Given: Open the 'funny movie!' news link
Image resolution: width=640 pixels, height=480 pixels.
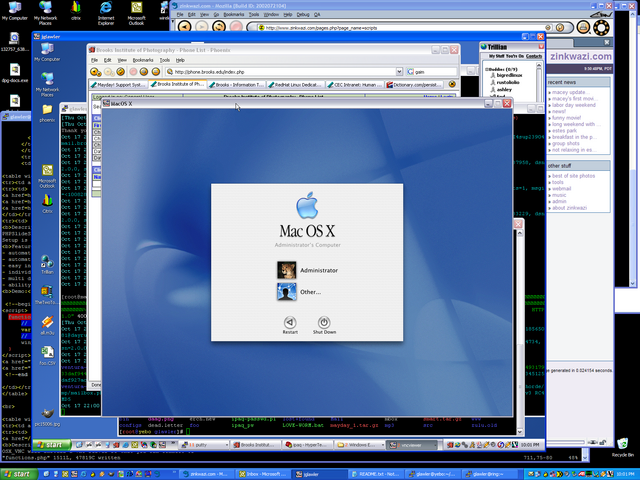Looking at the screenshot, I should [x=566, y=118].
